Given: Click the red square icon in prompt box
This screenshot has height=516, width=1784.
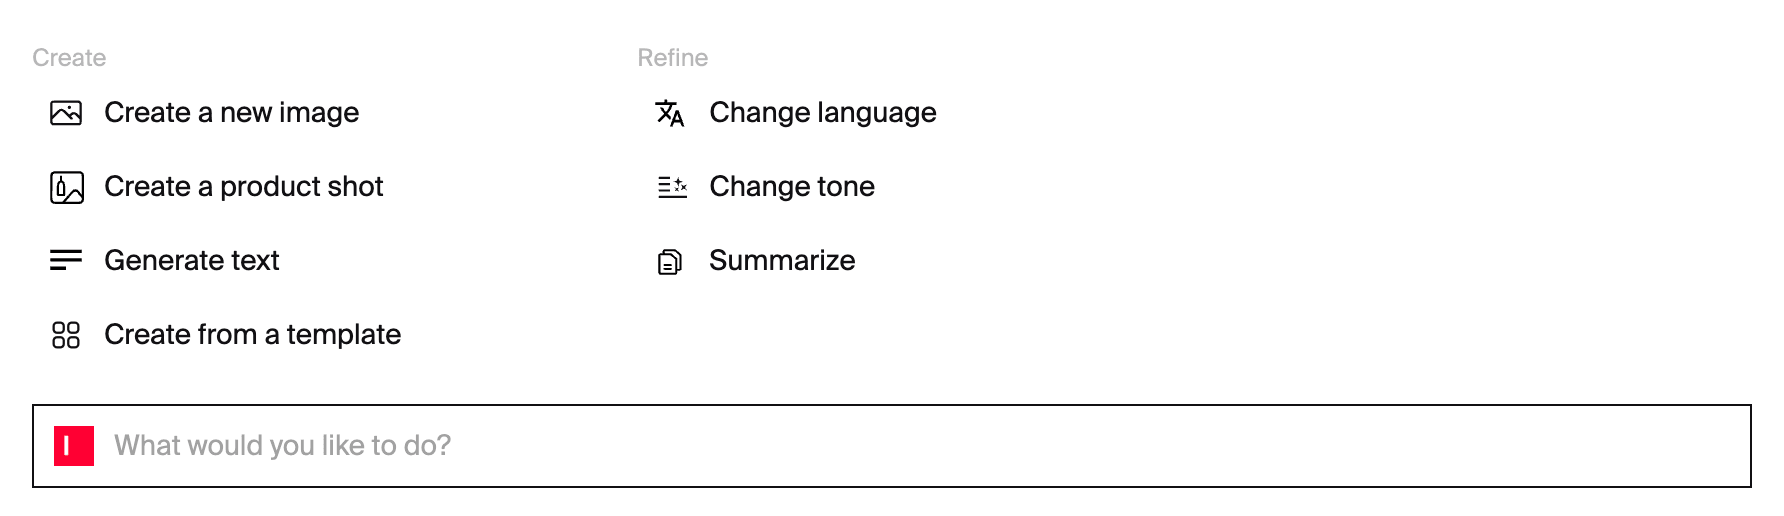Looking at the screenshot, I should click(x=73, y=446).
